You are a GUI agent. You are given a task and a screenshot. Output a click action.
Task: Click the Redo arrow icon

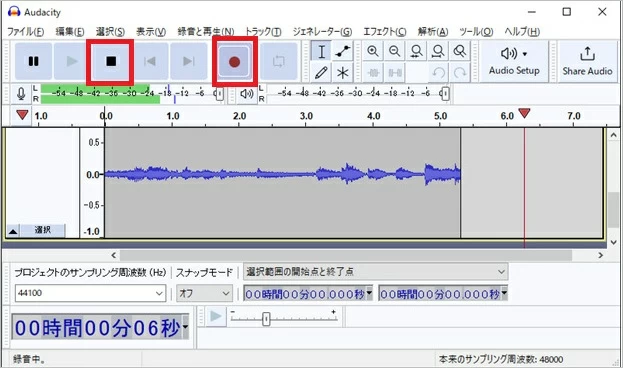460,72
